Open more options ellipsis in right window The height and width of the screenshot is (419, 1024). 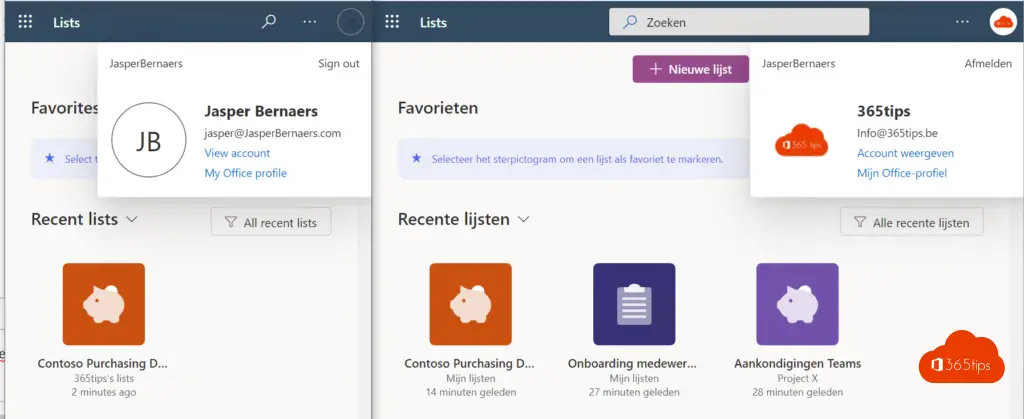(962, 22)
